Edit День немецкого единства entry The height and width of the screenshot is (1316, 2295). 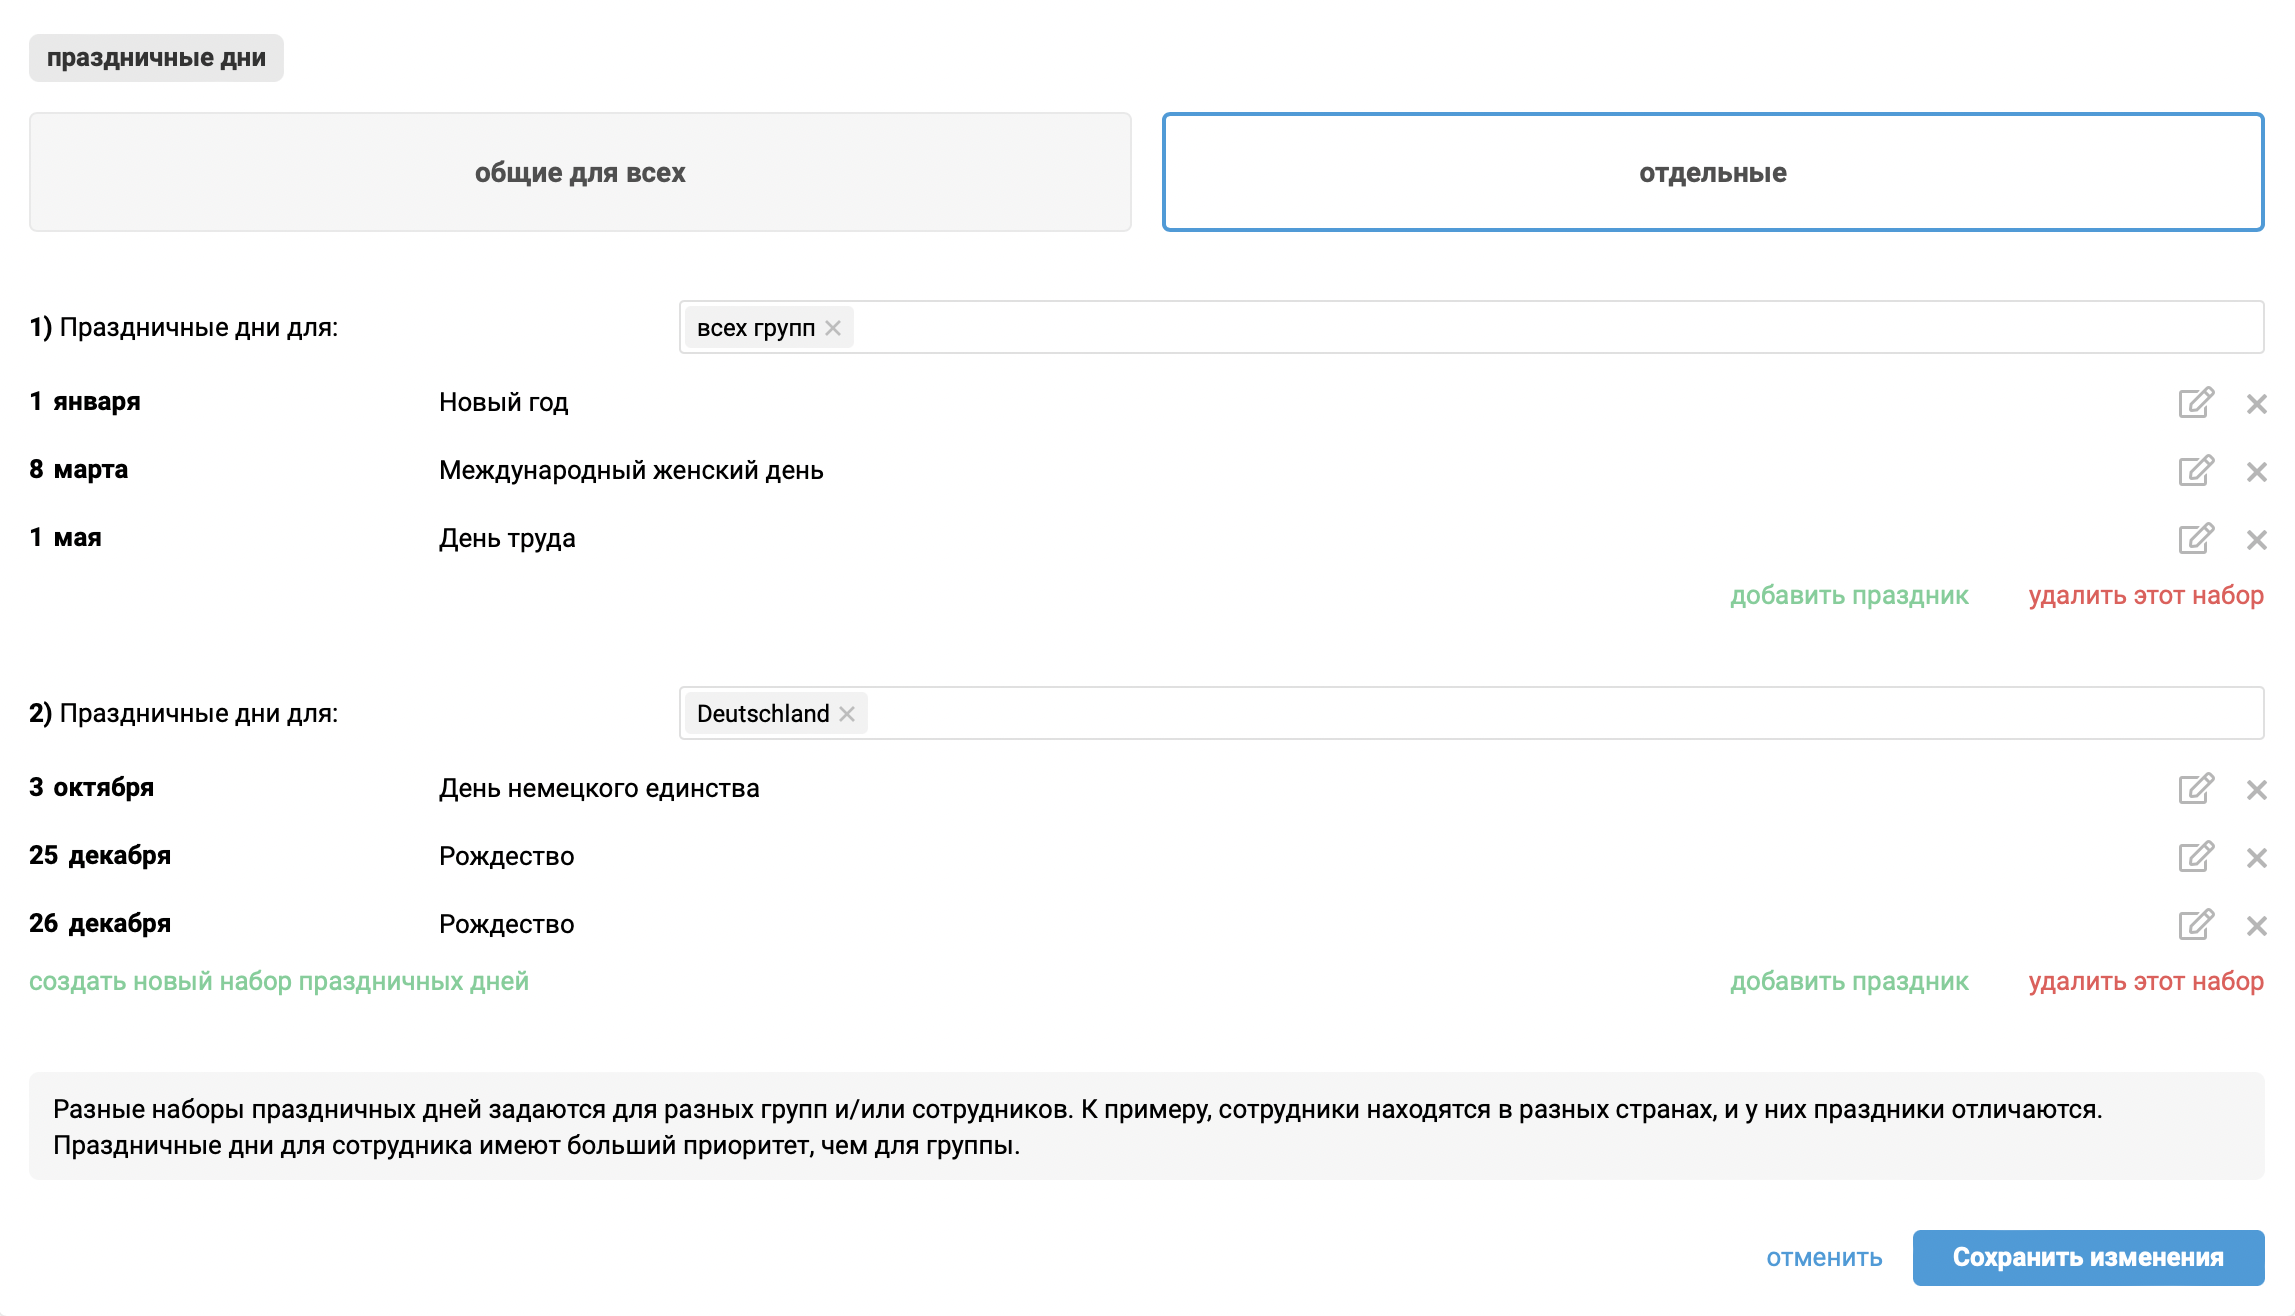coord(2195,789)
